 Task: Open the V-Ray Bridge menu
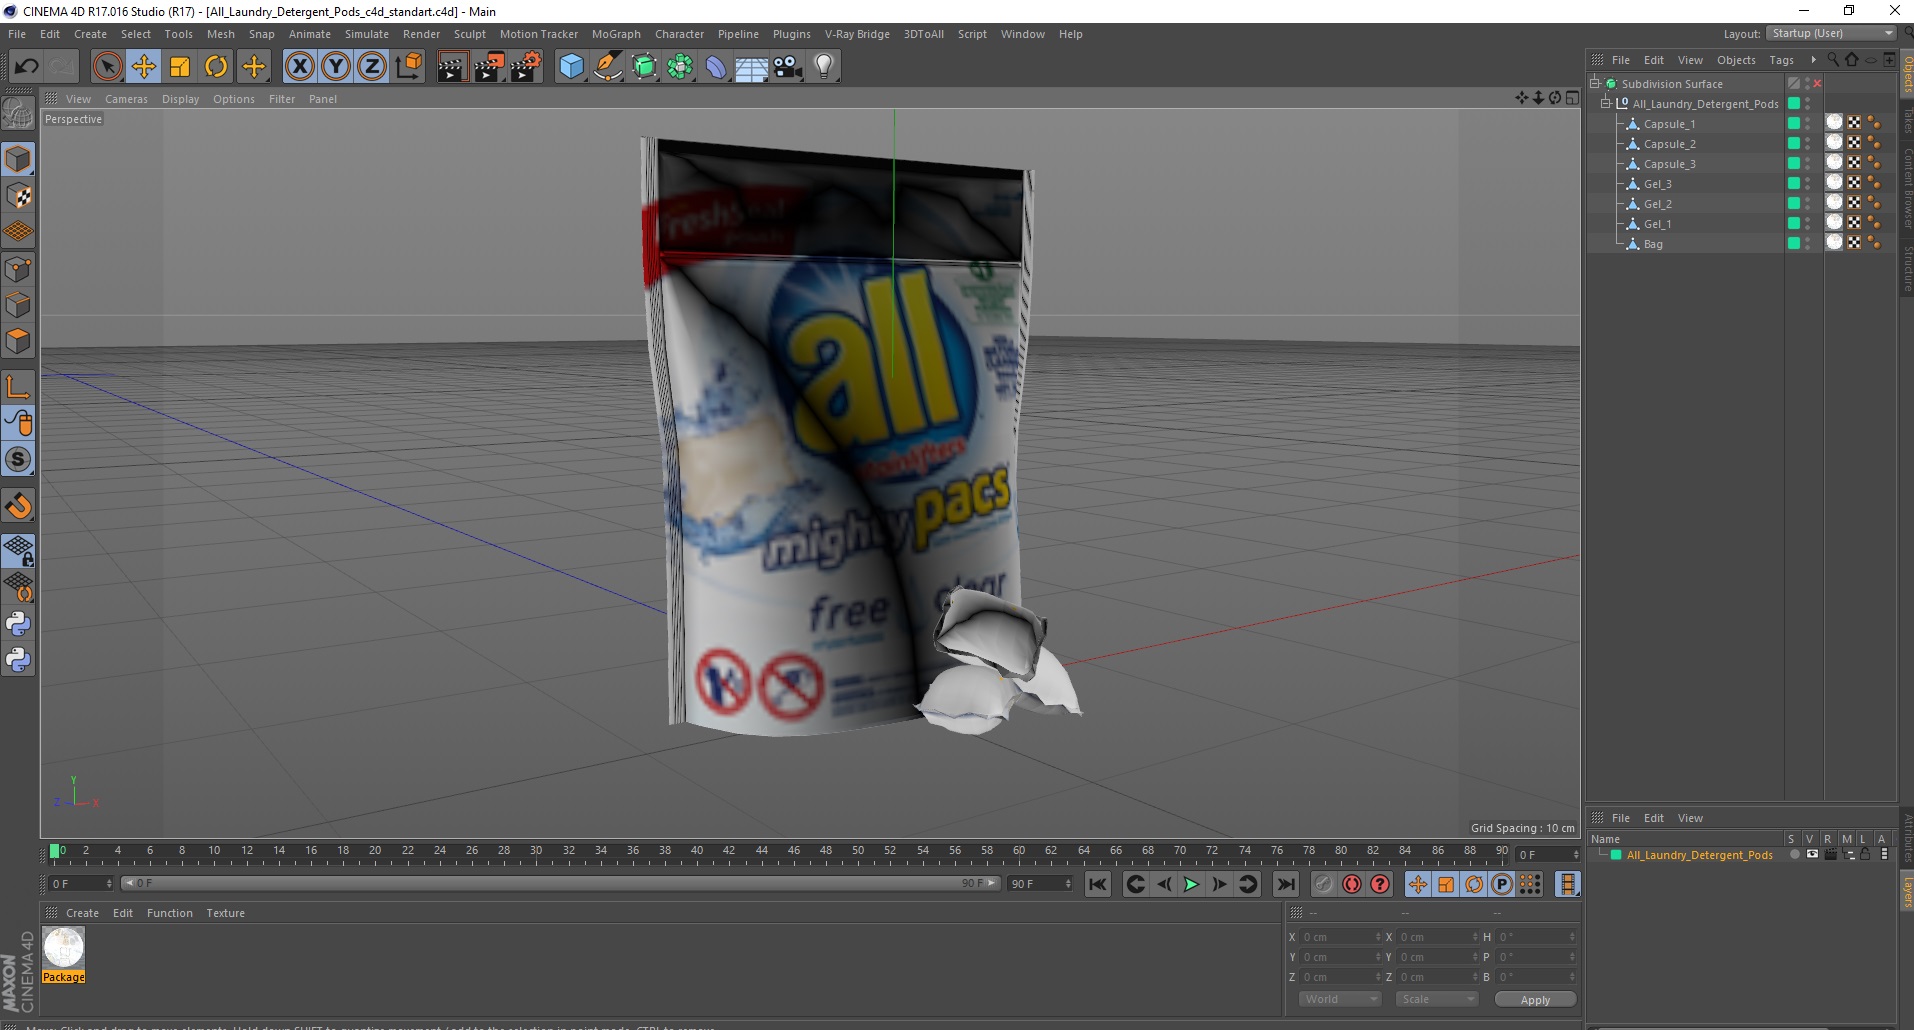coord(857,34)
